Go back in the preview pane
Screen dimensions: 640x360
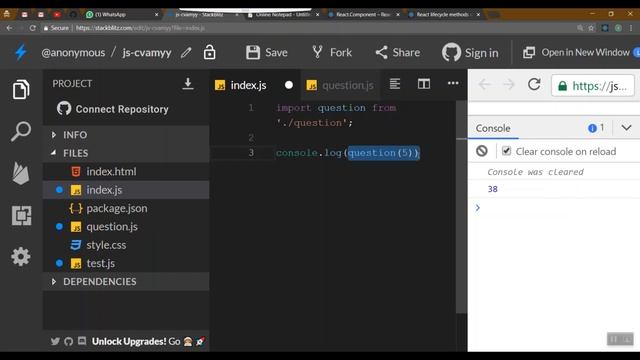[484, 84]
